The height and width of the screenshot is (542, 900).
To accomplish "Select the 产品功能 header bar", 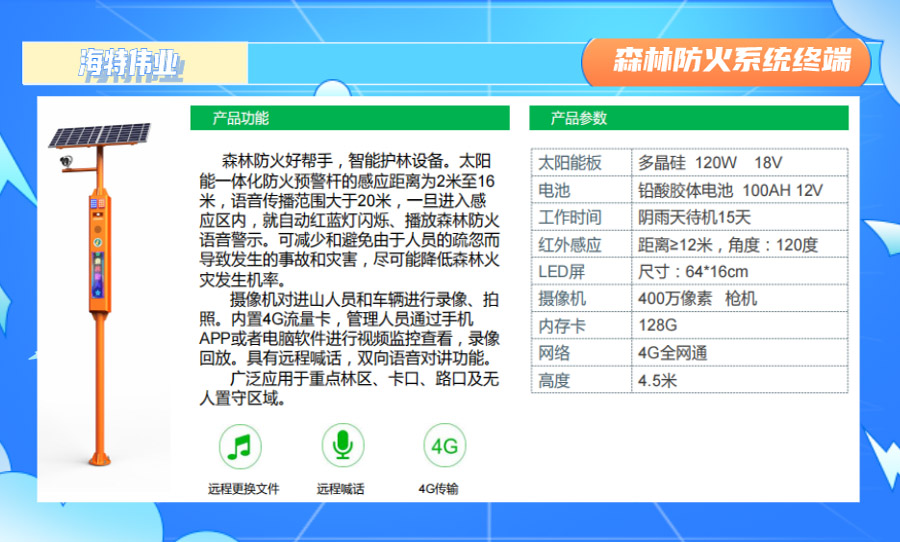I will [349, 118].
